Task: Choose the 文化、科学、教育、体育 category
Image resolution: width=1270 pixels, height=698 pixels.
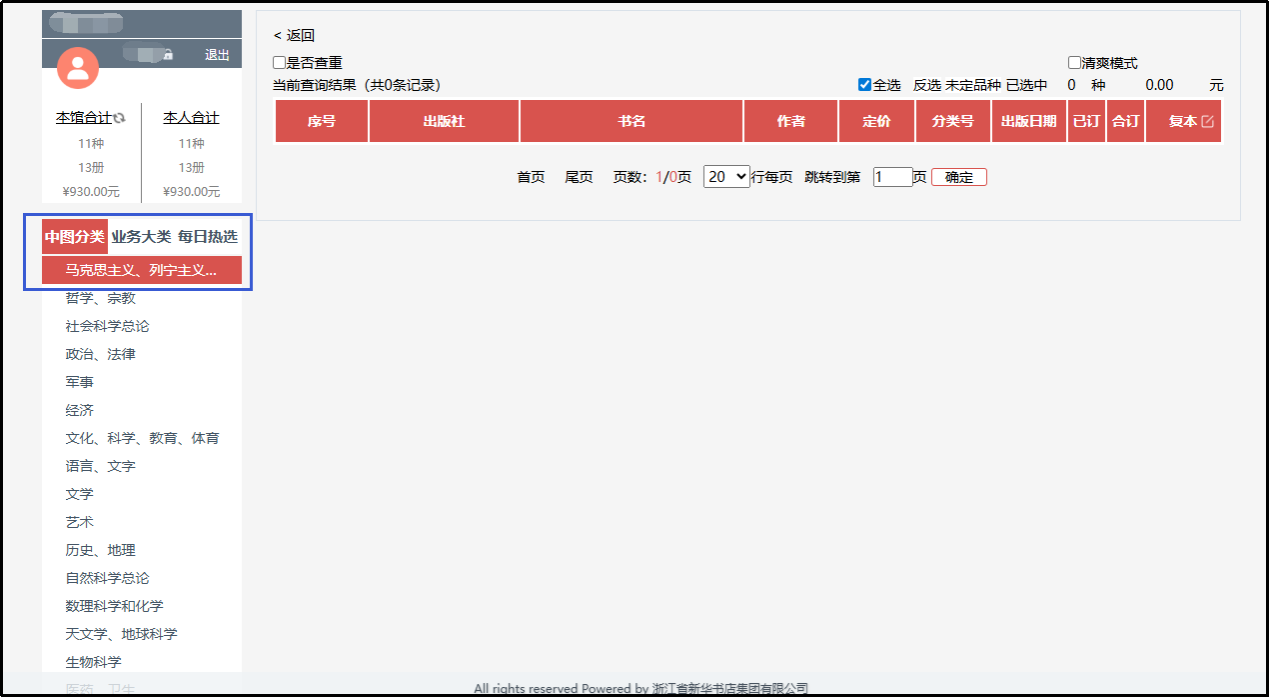Action: 142,438
